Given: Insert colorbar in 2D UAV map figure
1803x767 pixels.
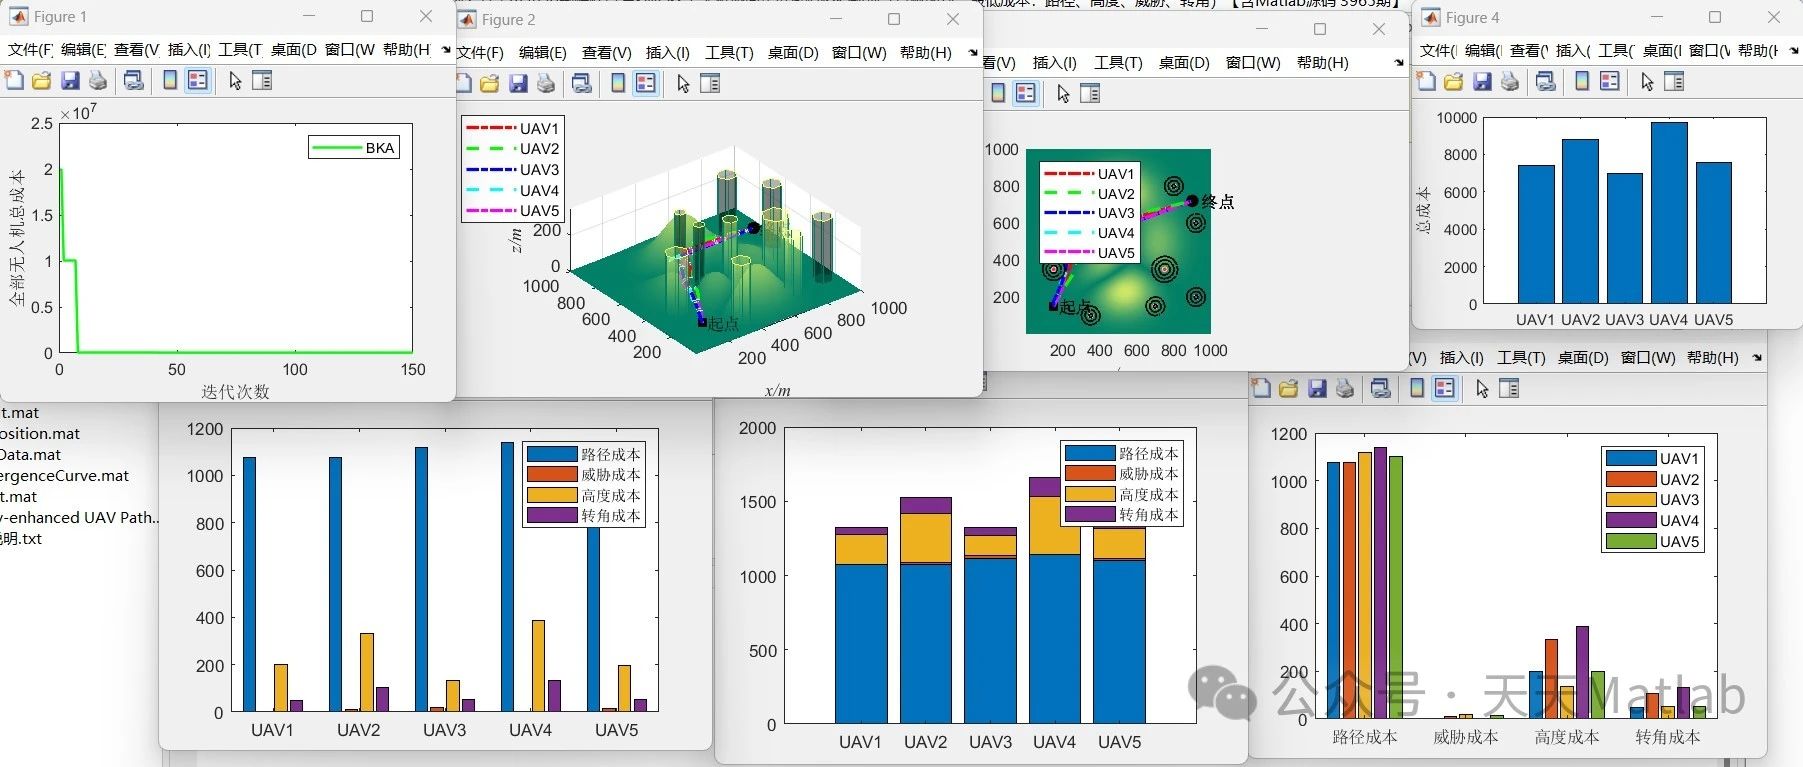Looking at the screenshot, I should (x=998, y=93).
